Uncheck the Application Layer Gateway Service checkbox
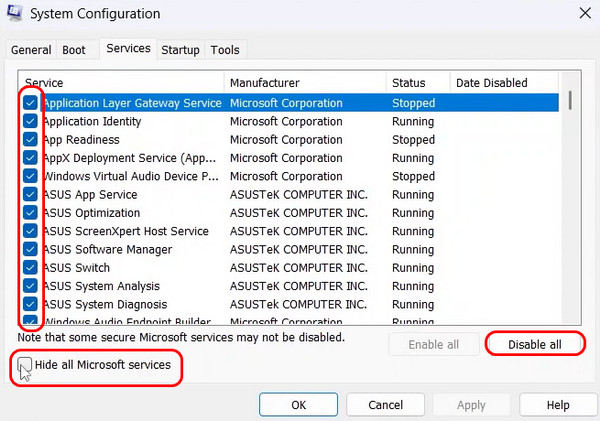 click(30, 103)
